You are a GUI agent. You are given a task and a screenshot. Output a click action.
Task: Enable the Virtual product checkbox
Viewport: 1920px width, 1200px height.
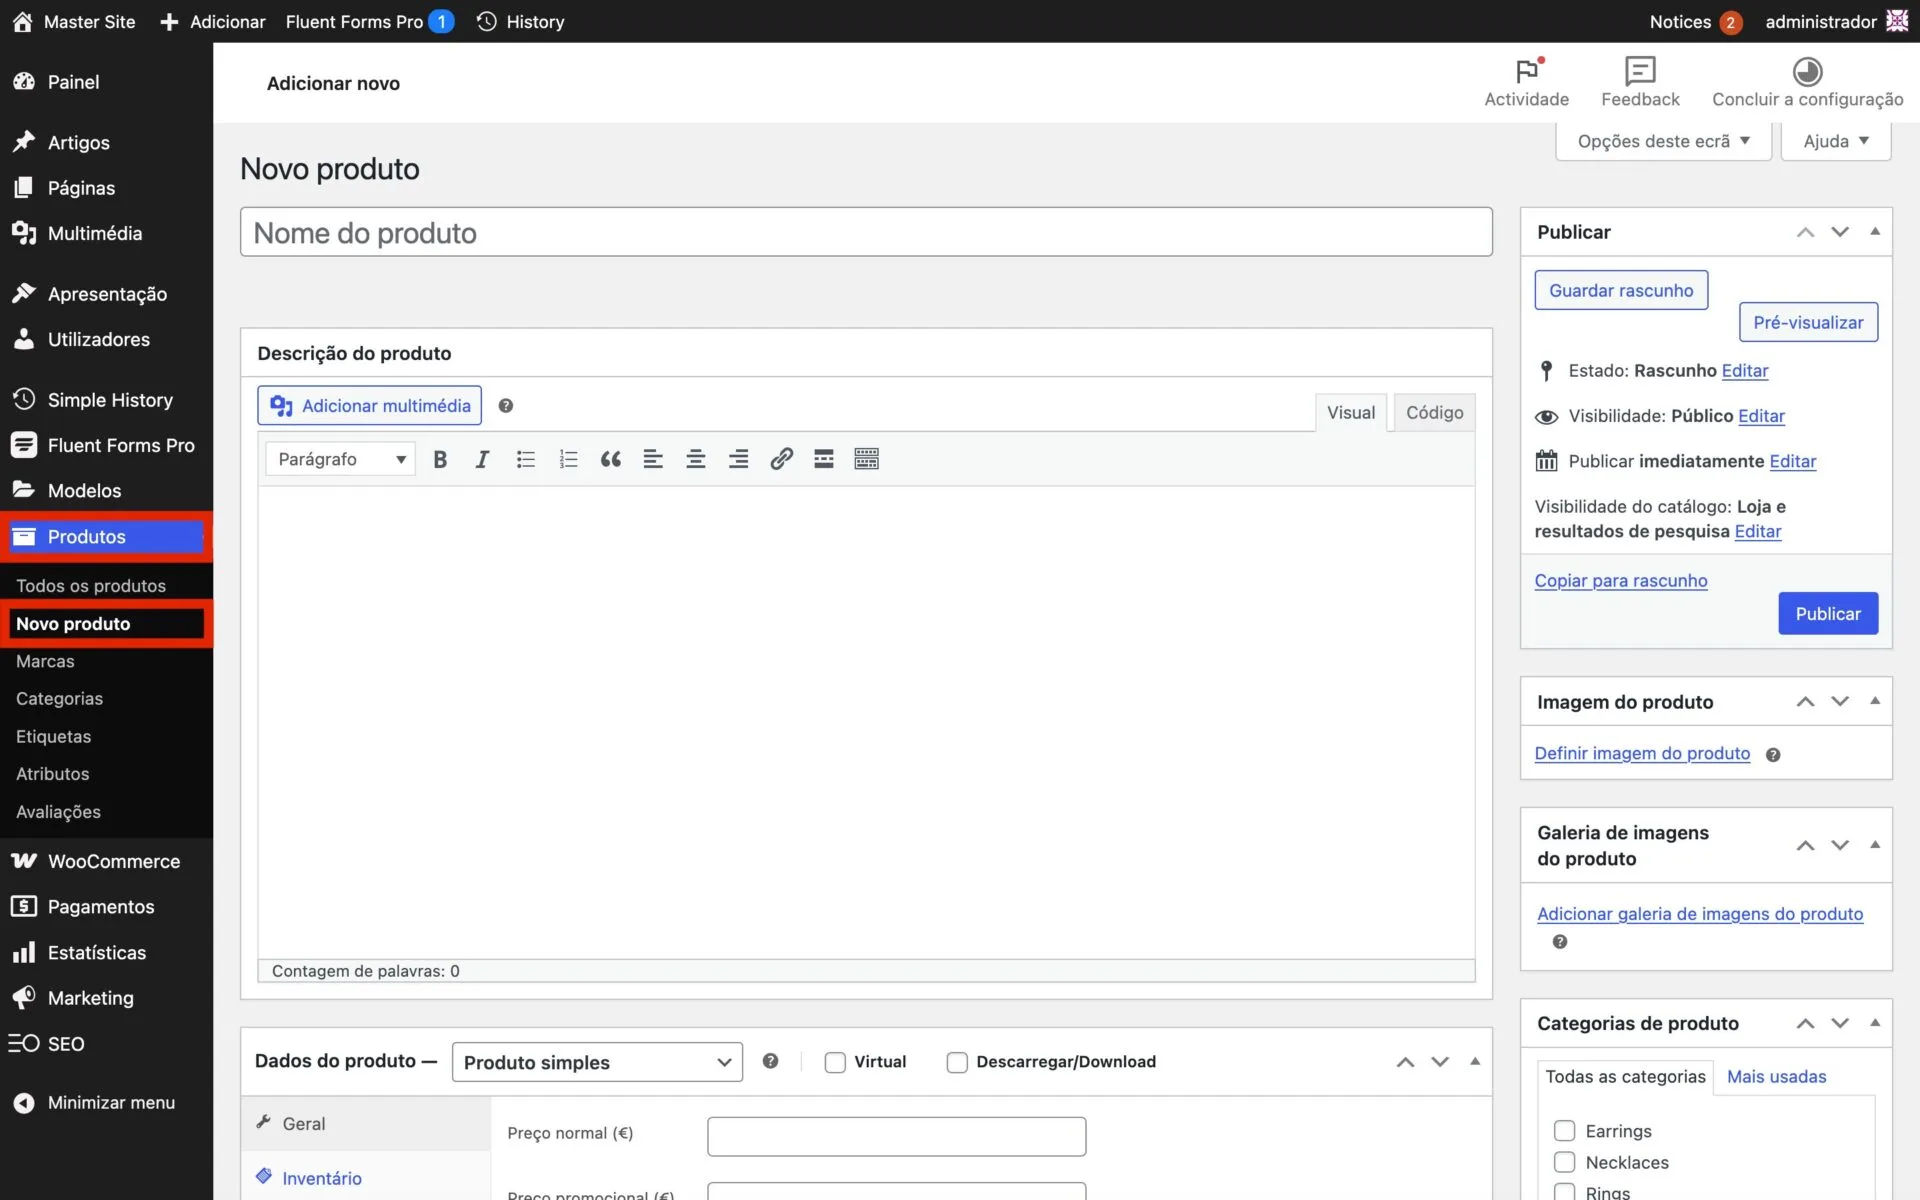835,1062
